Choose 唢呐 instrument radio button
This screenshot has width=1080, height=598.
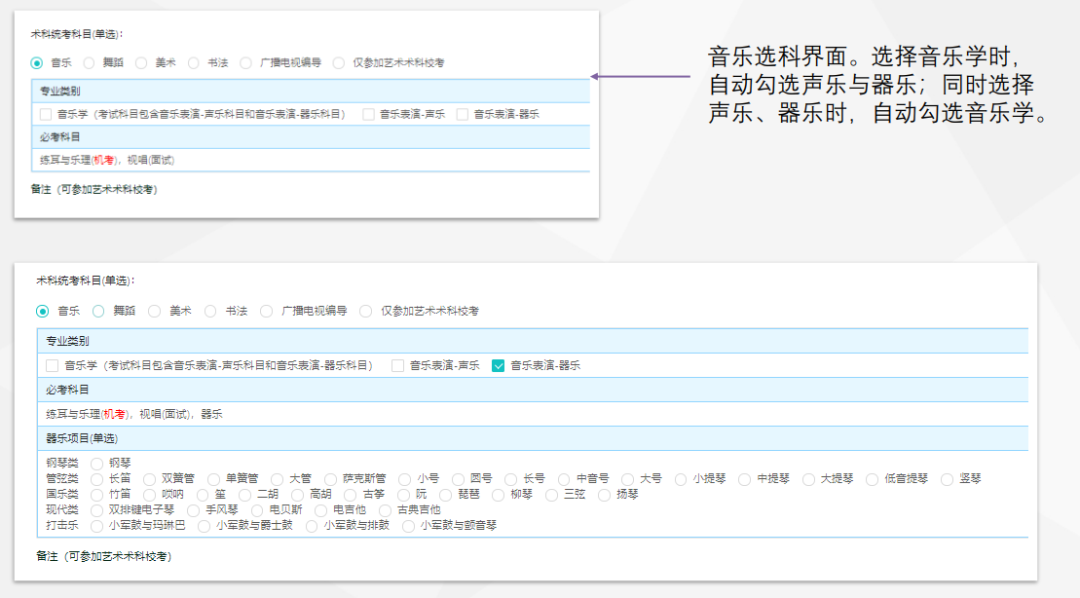point(149,495)
